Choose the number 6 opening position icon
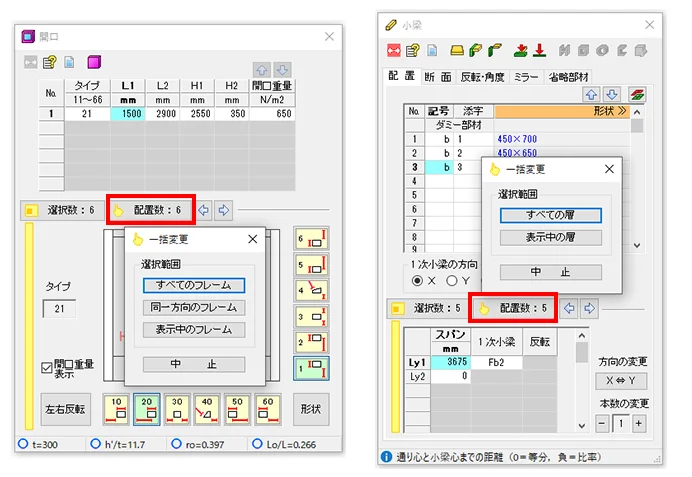The image size is (692, 477). coord(311,240)
